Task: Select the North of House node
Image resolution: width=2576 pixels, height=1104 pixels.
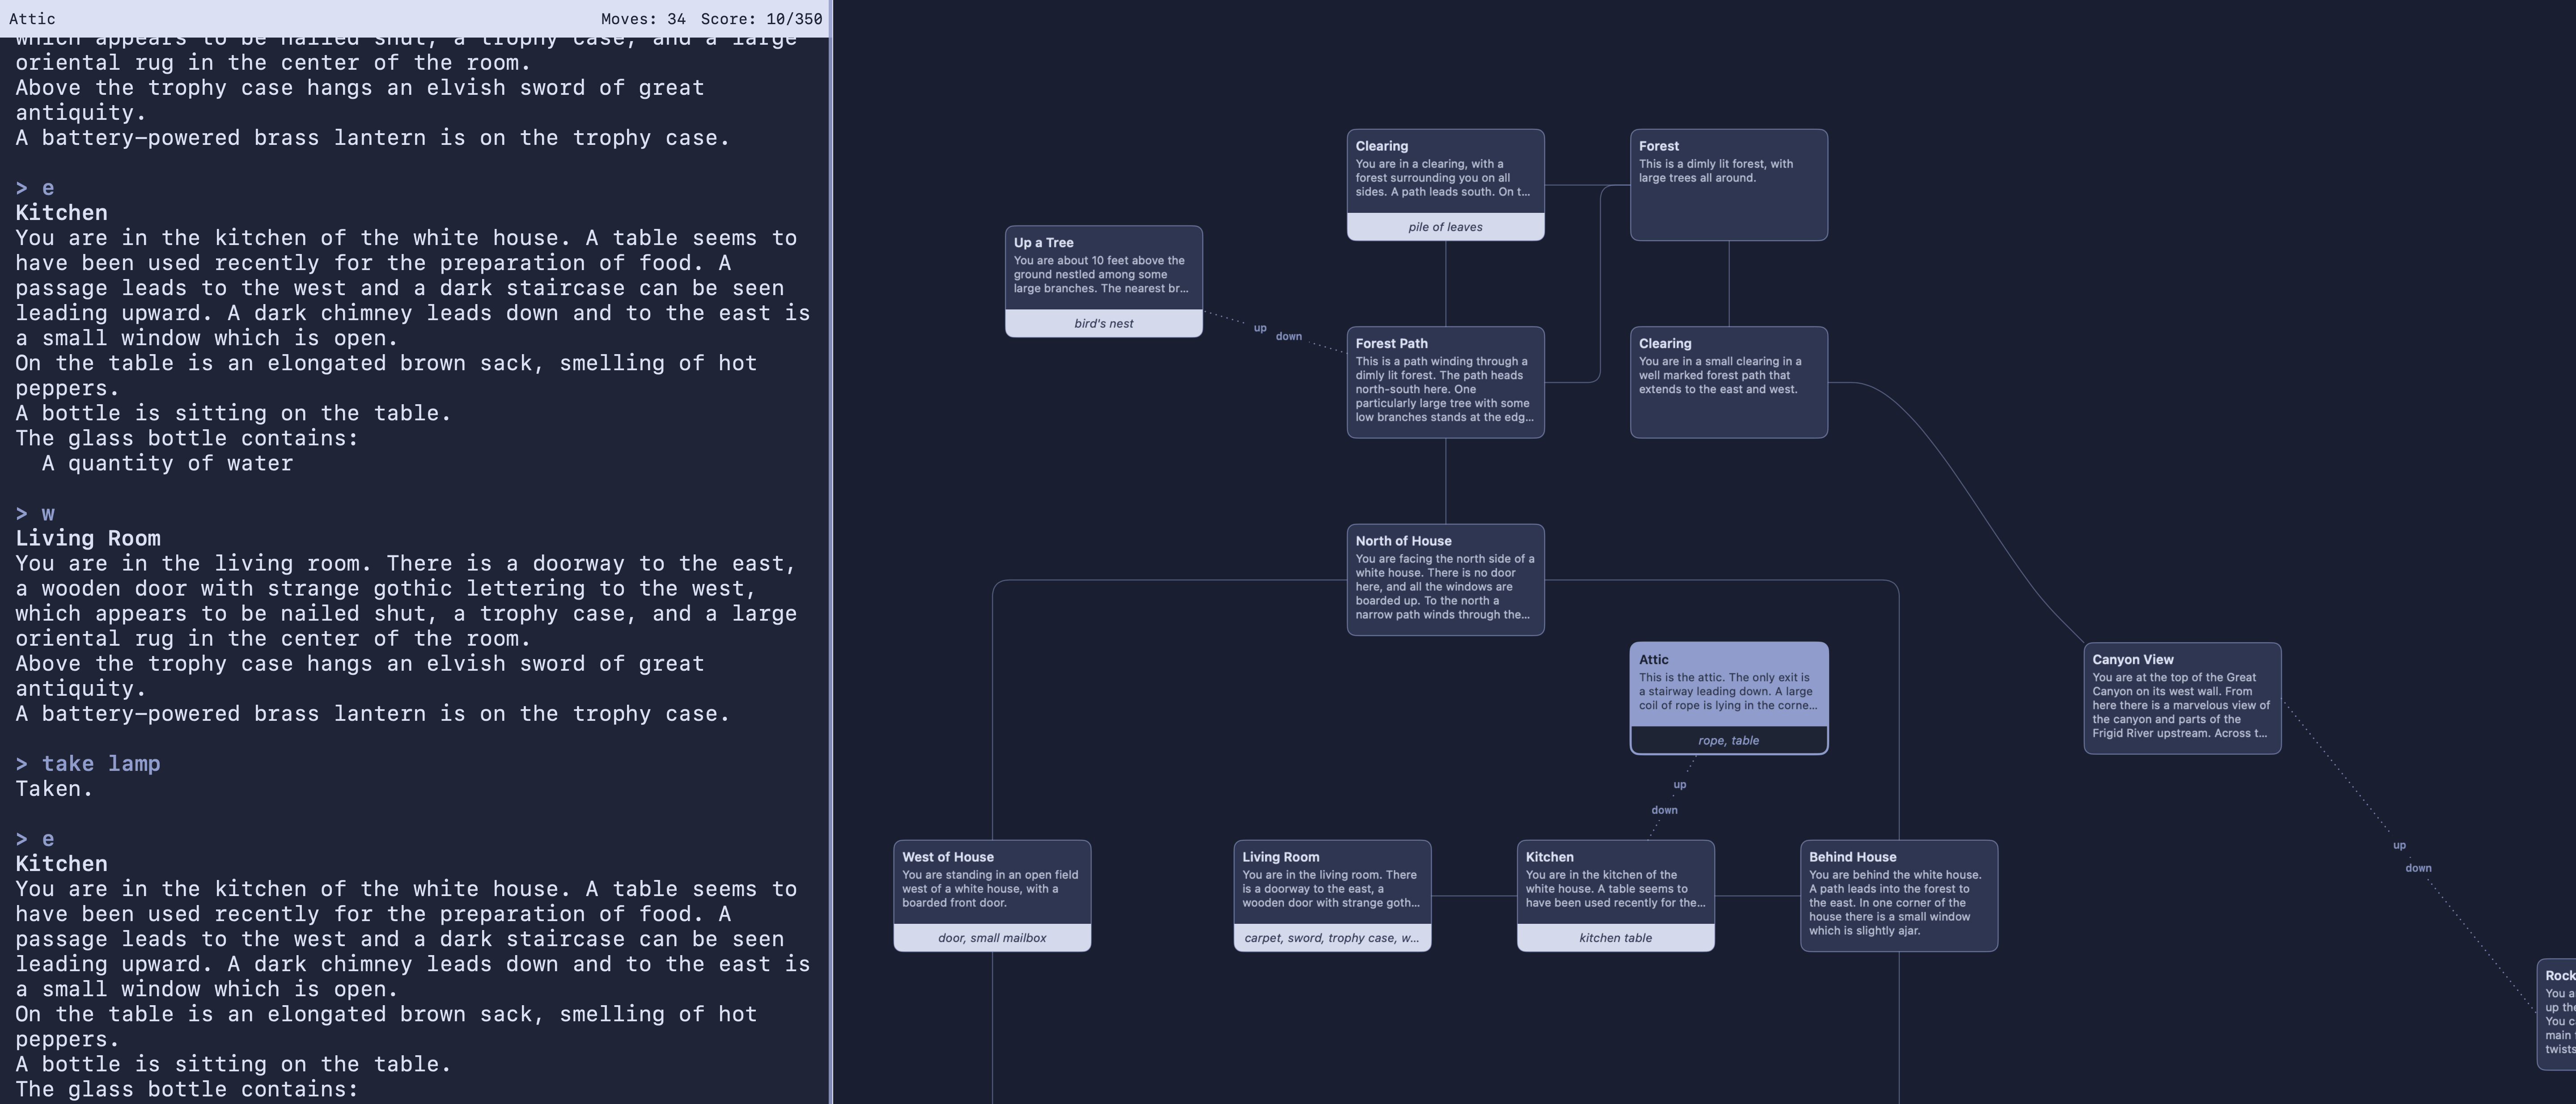Action: tap(1445, 579)
